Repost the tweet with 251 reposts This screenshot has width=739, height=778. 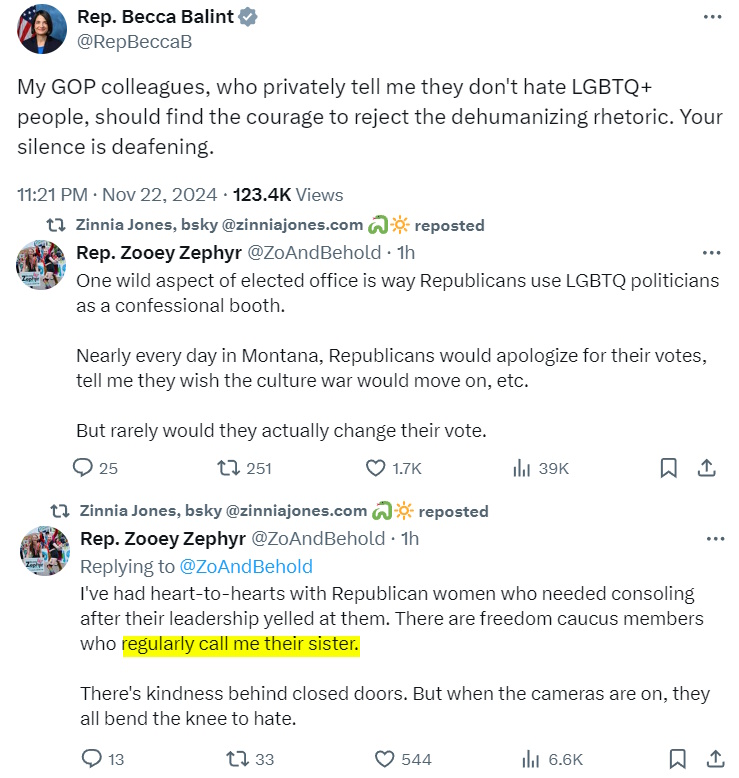click(x=228, y=468)
